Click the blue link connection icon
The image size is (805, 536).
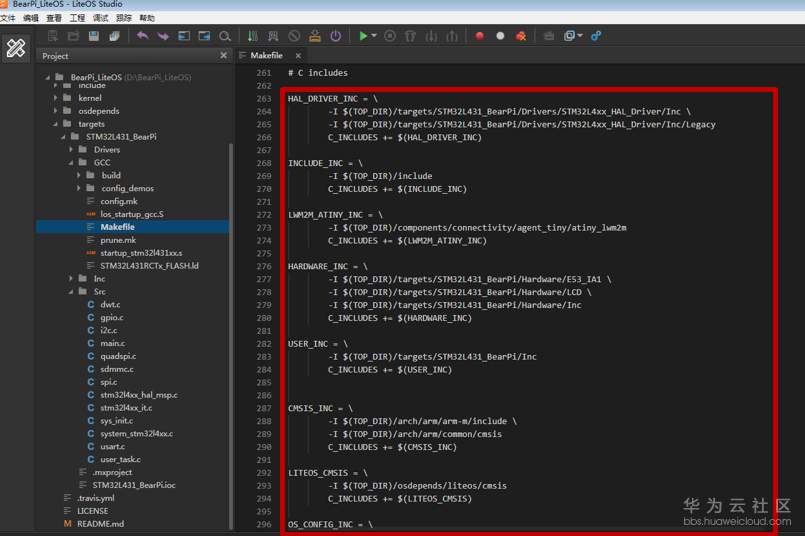[596, 36]
